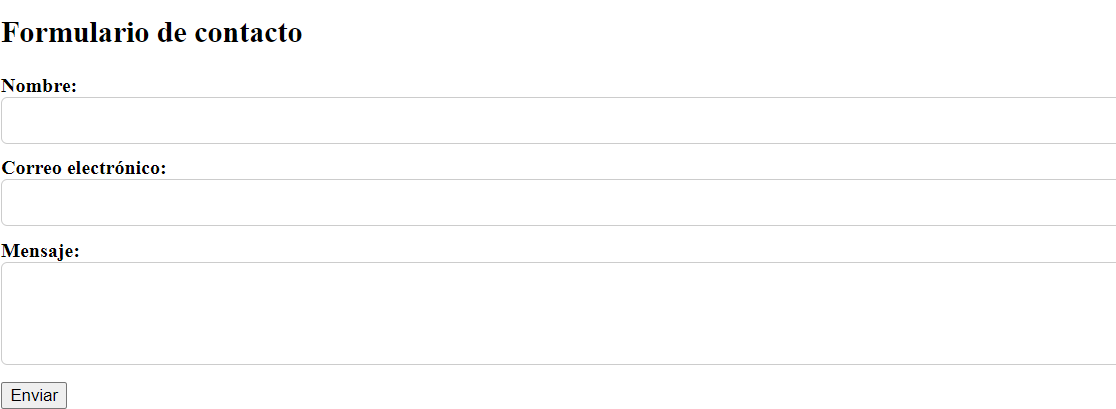Place cursor in the field under Correo electrónico

click(559, 203)
